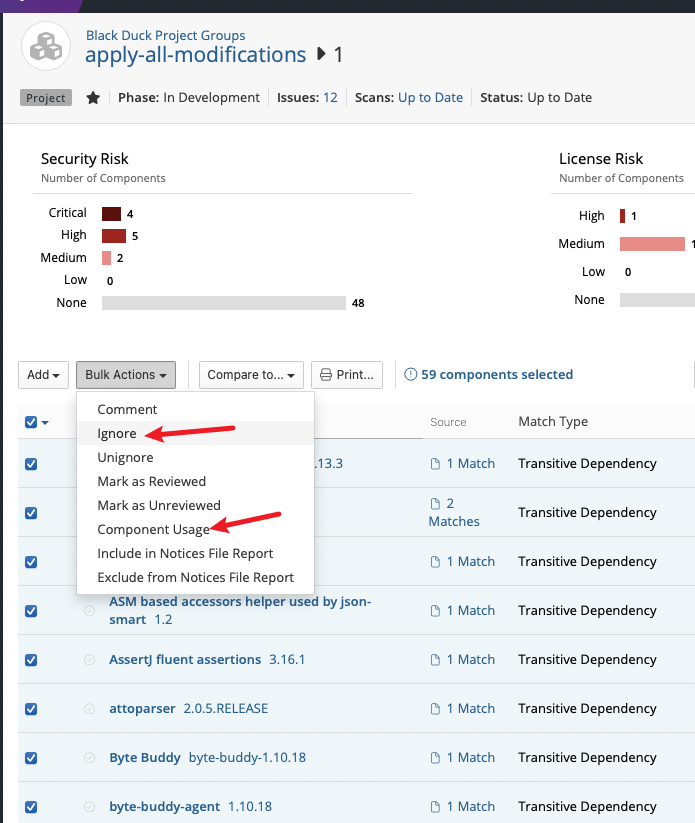Screen dimensions: 695x823
Task: Click the document icon in AssertJ row
Action: point(435,660)
